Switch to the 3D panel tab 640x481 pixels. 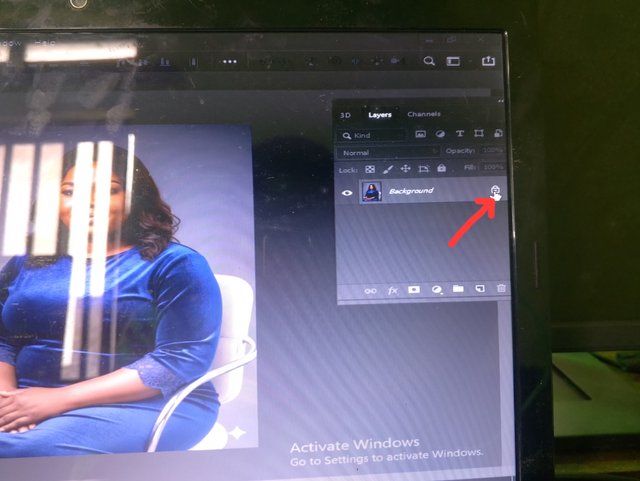(x=345, y=116)
